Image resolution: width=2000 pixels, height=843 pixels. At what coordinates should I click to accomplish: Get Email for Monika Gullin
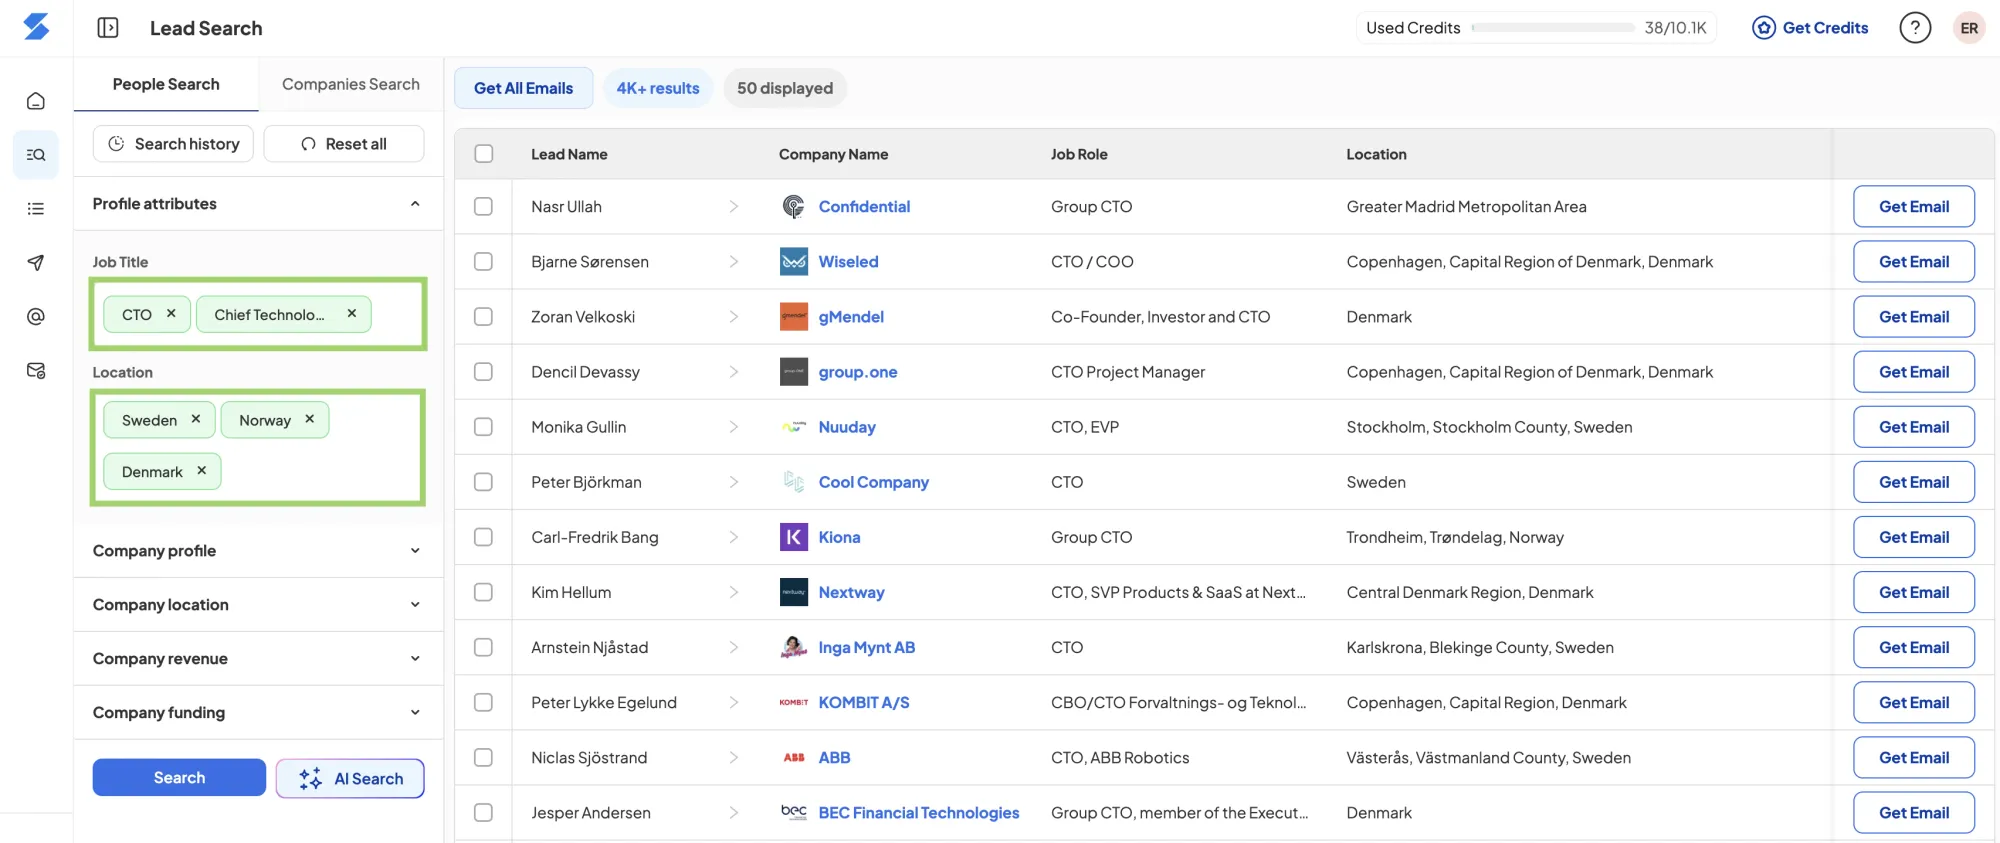(1914, 427)
